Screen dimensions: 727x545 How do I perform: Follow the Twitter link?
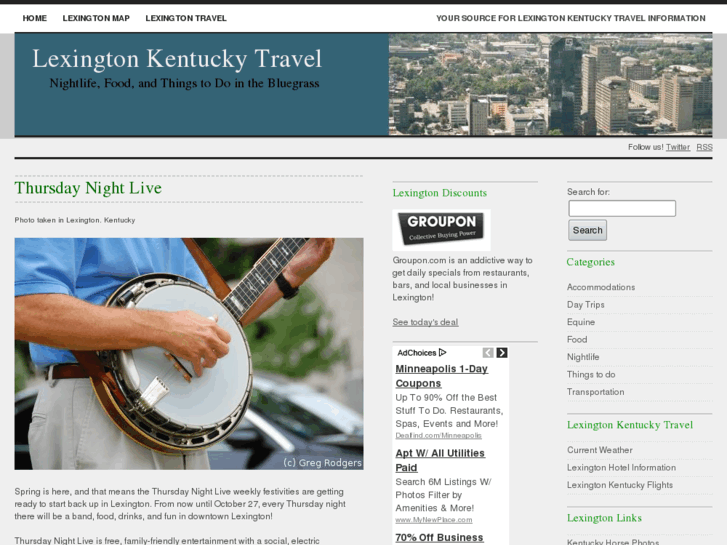tap(678, 147)
